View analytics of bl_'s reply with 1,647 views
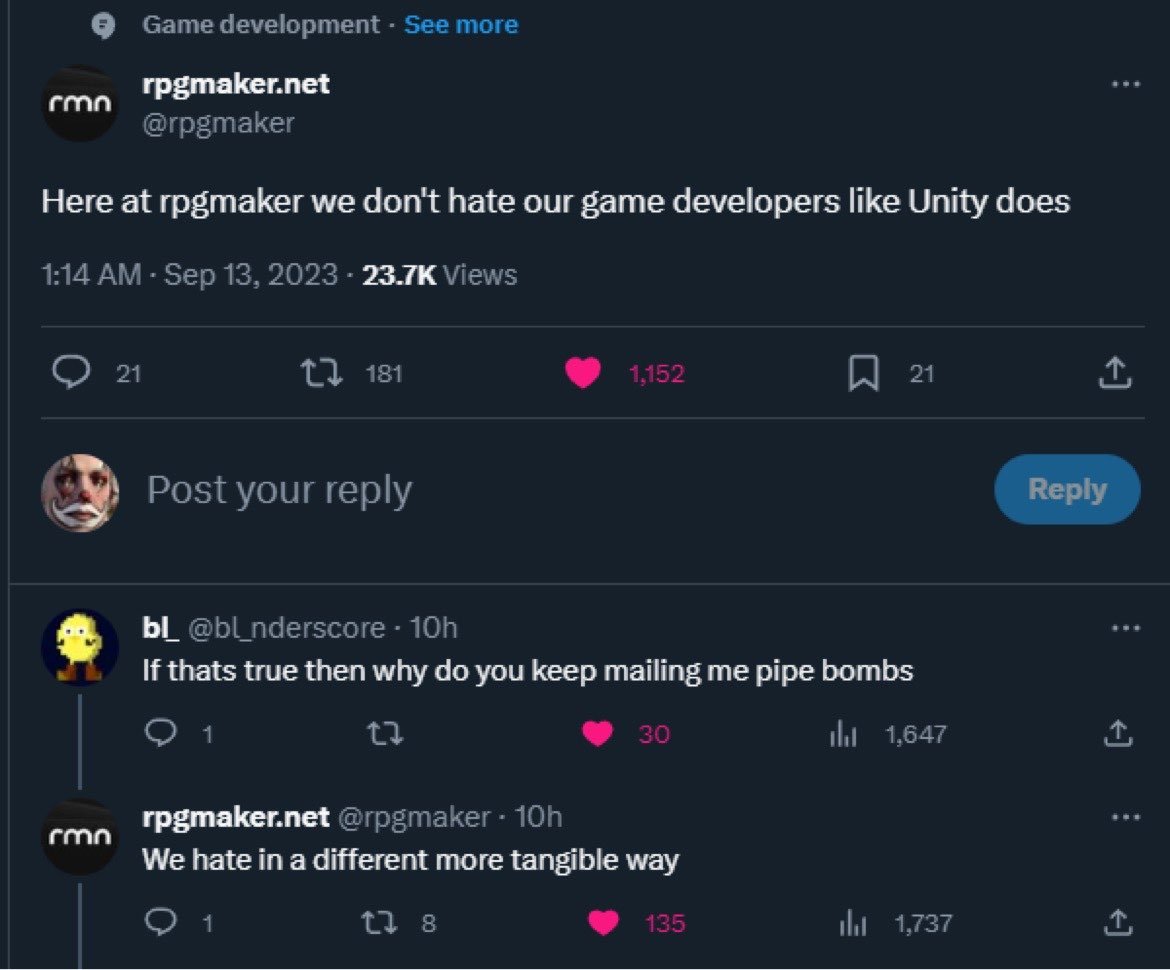Image resolution: width=1170 pixels, height=970 pixels. tap(844, 734)
